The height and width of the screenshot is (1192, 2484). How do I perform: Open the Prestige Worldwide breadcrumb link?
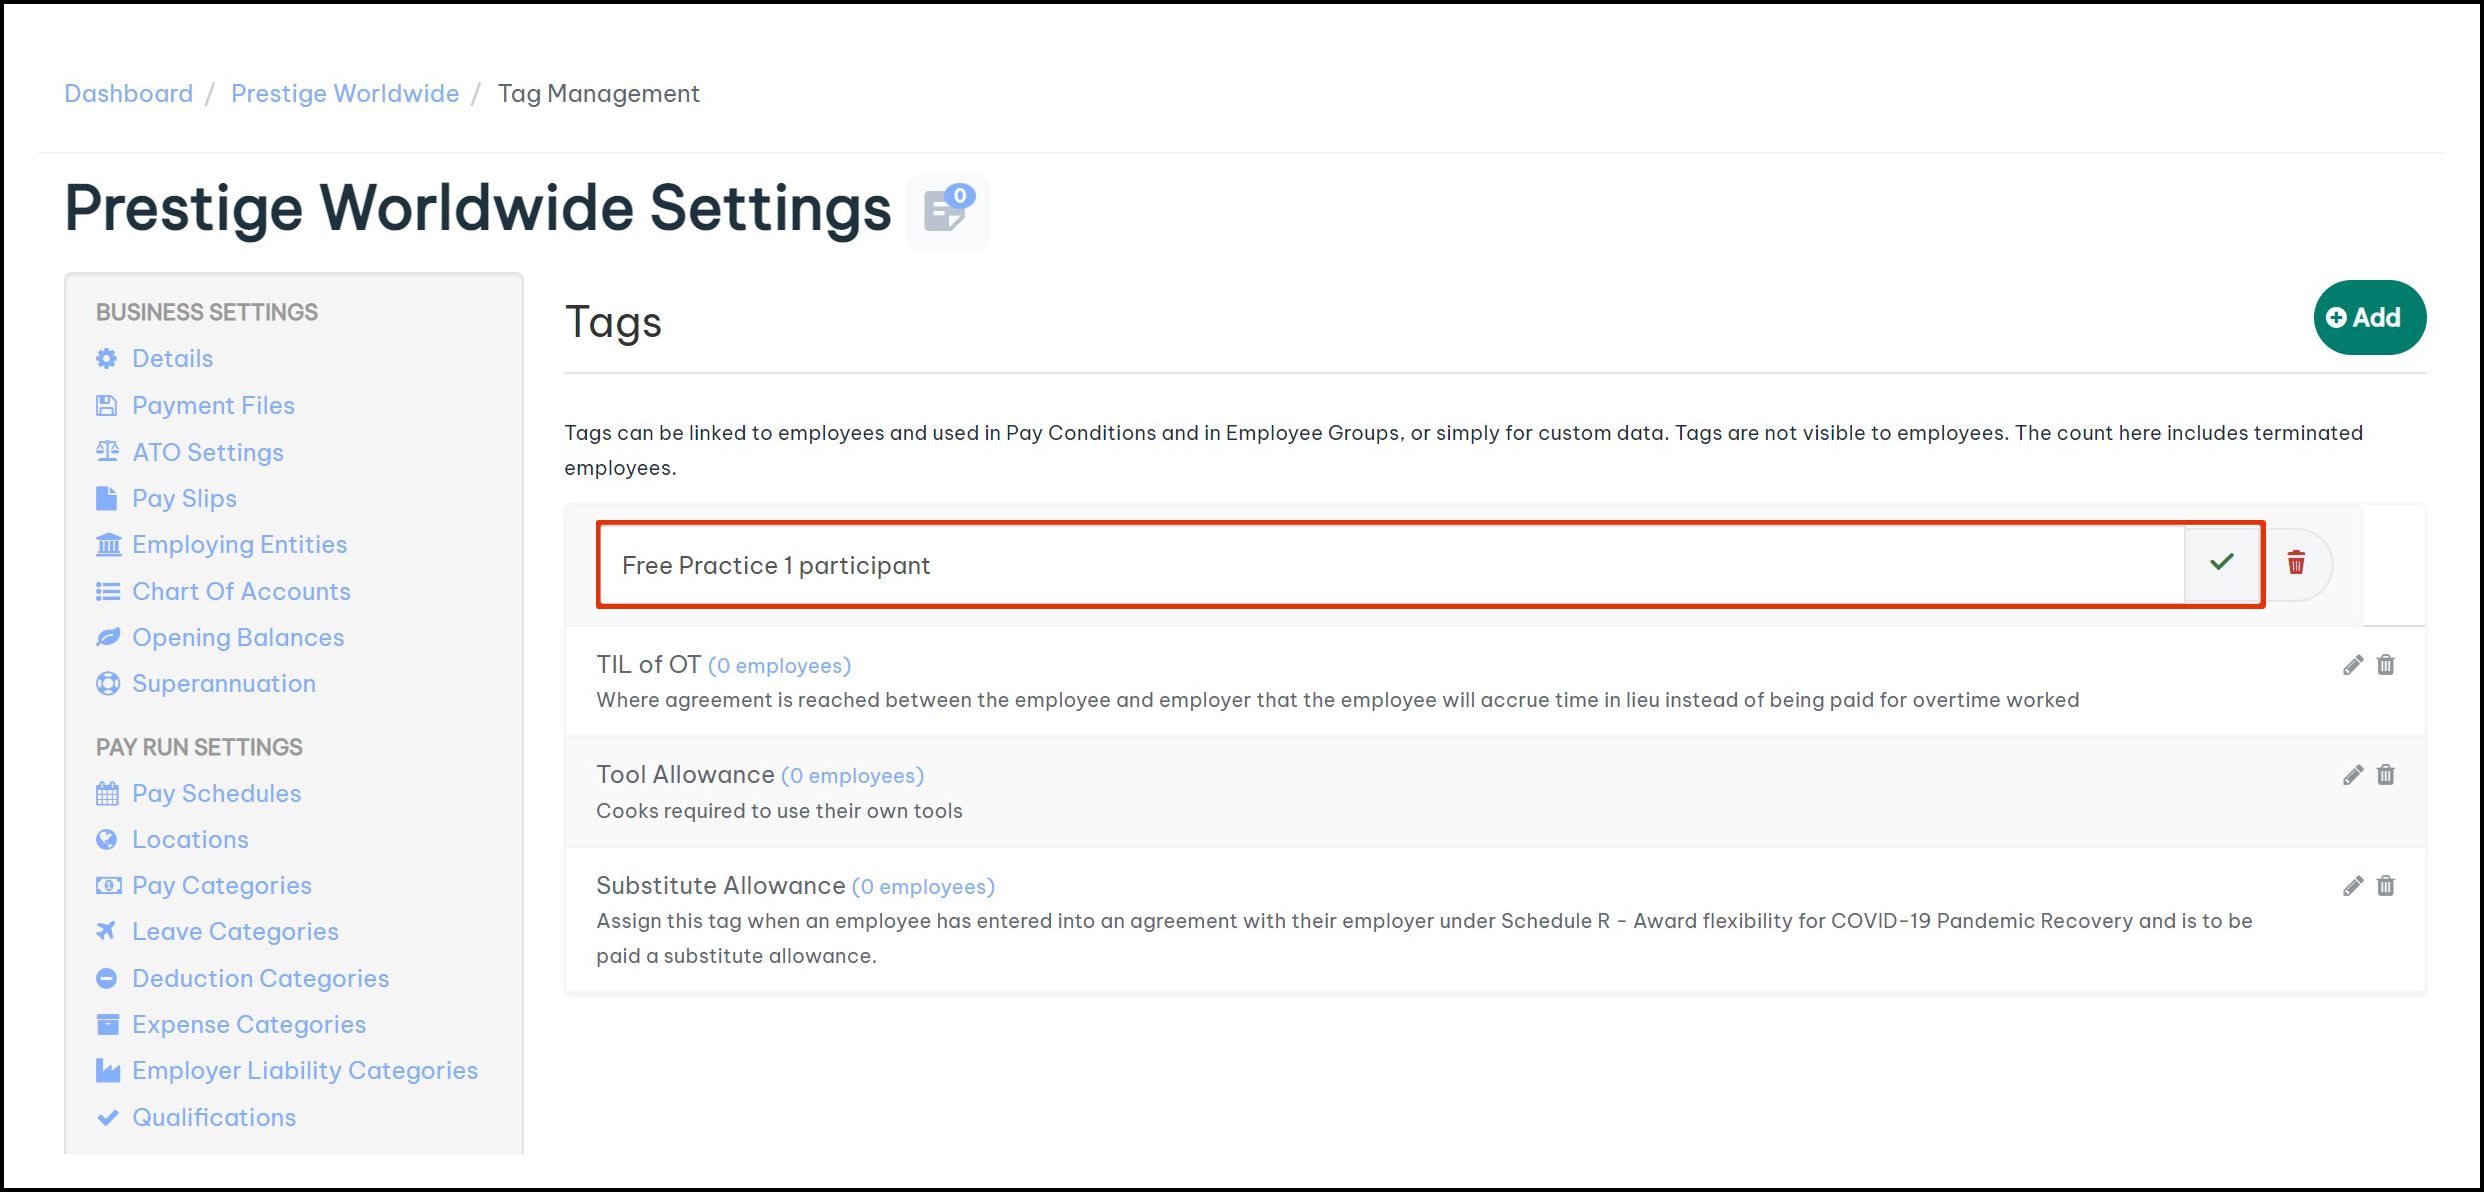(x=345, y=93)
